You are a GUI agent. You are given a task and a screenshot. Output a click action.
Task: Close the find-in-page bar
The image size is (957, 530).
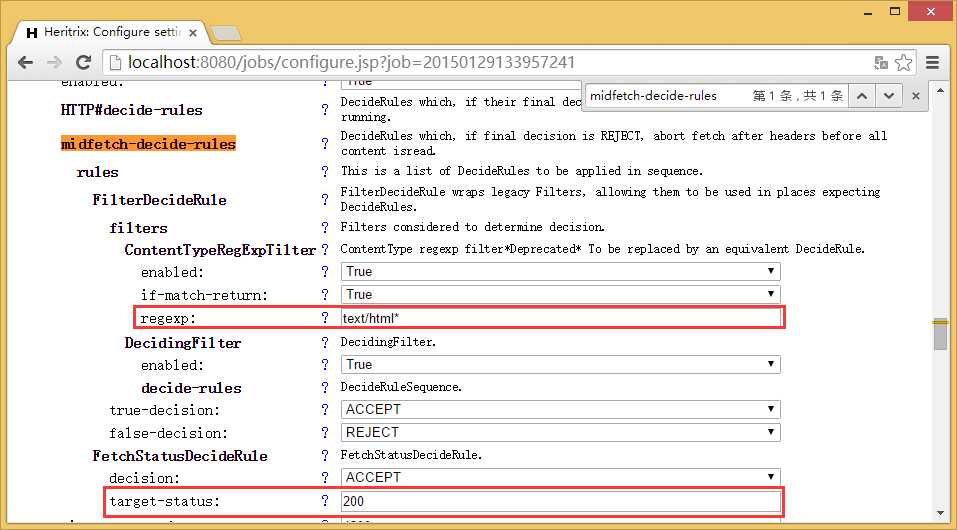915,96
